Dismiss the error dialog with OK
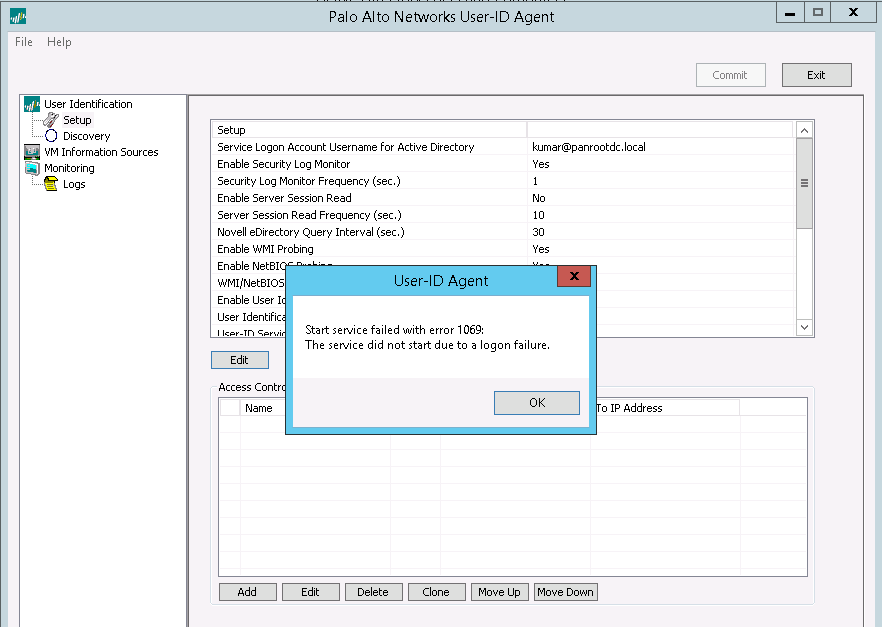 tap(536, 402)
